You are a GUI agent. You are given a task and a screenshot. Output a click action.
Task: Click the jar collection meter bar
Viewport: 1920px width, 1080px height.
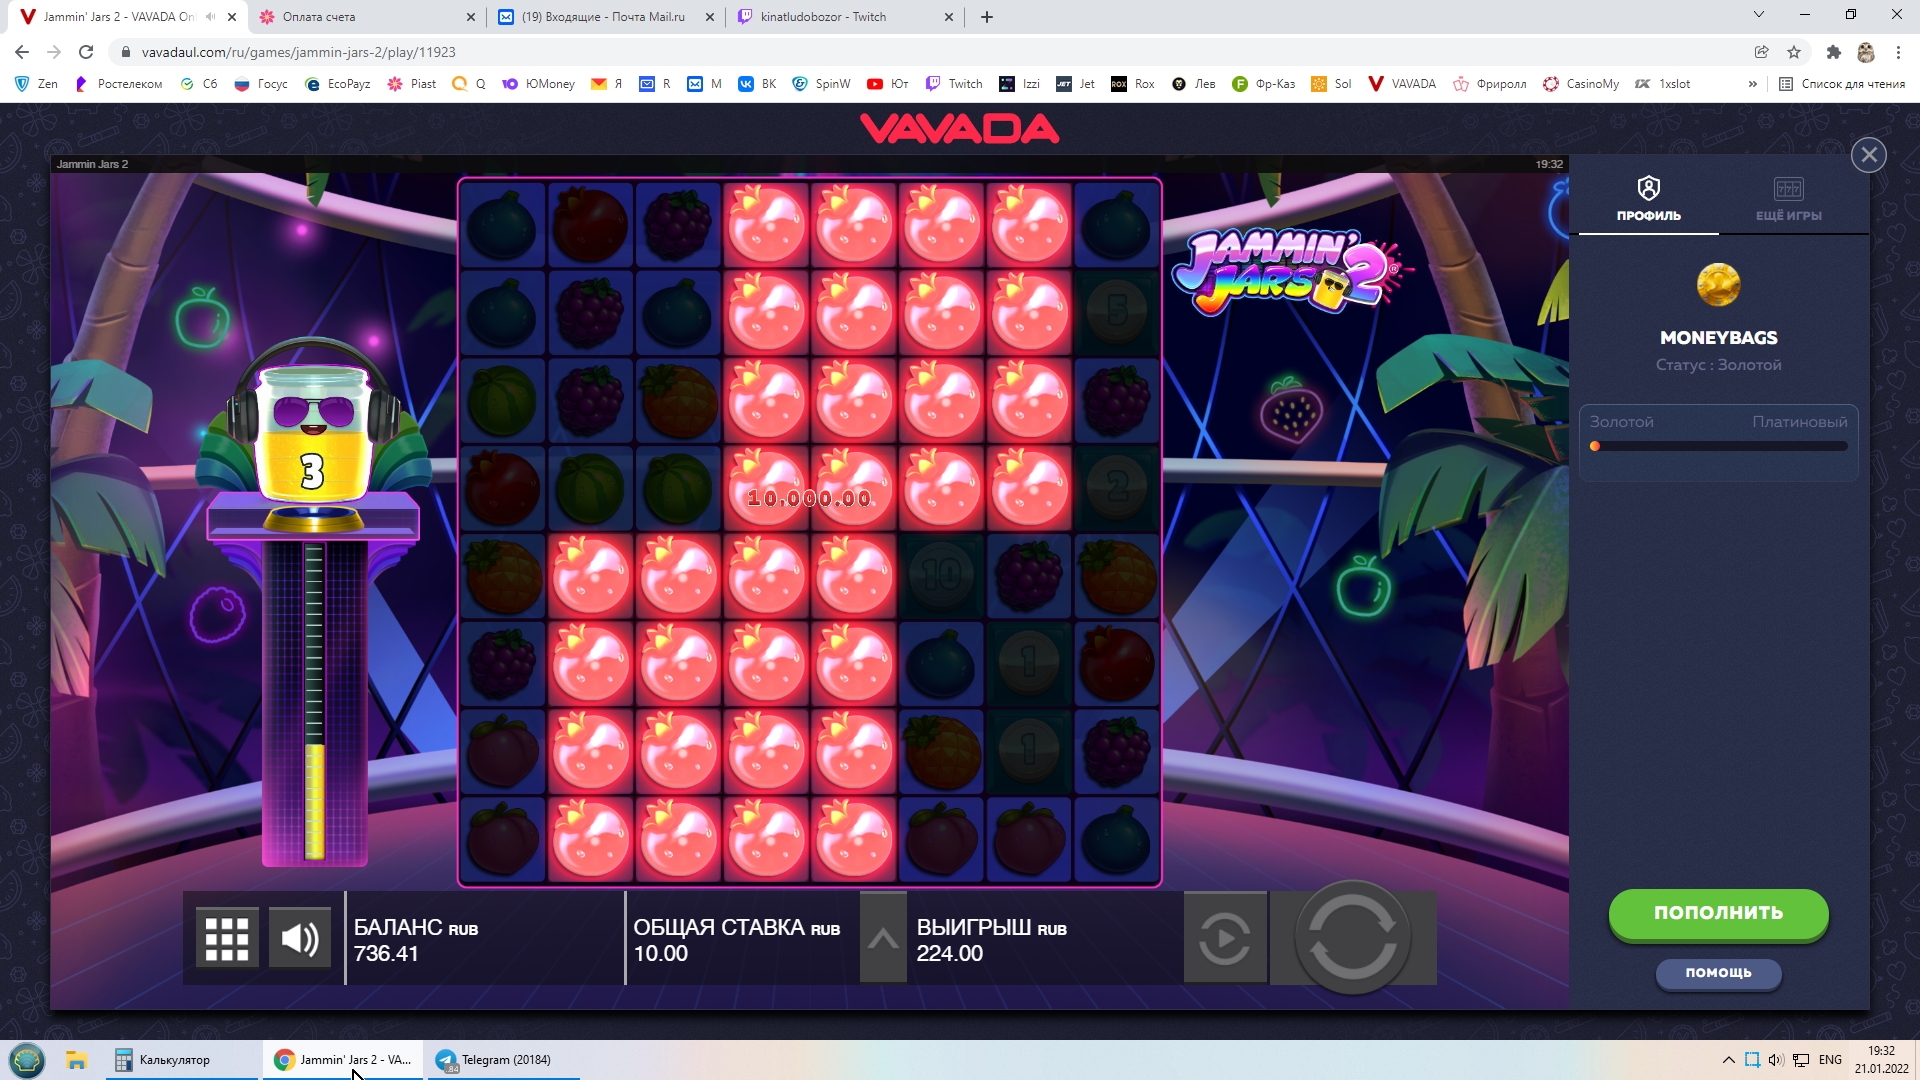314,700
